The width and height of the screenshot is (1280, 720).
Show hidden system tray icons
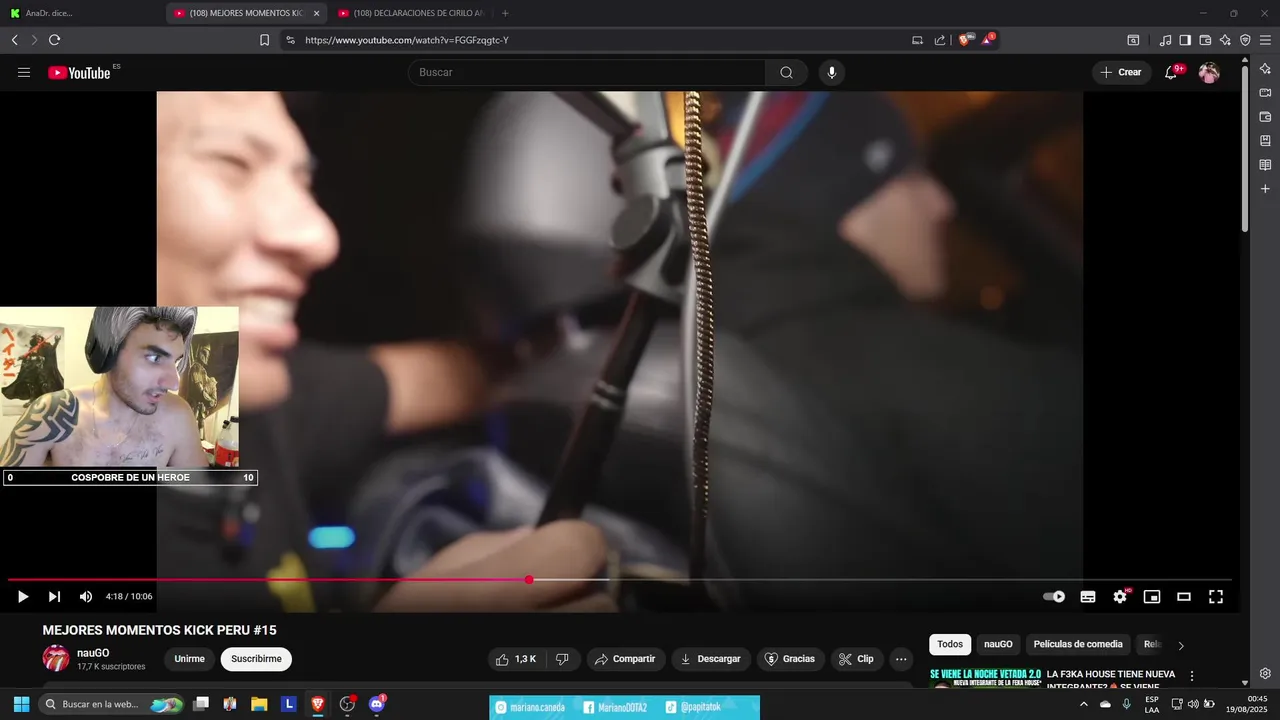[x=1084, y=704]
